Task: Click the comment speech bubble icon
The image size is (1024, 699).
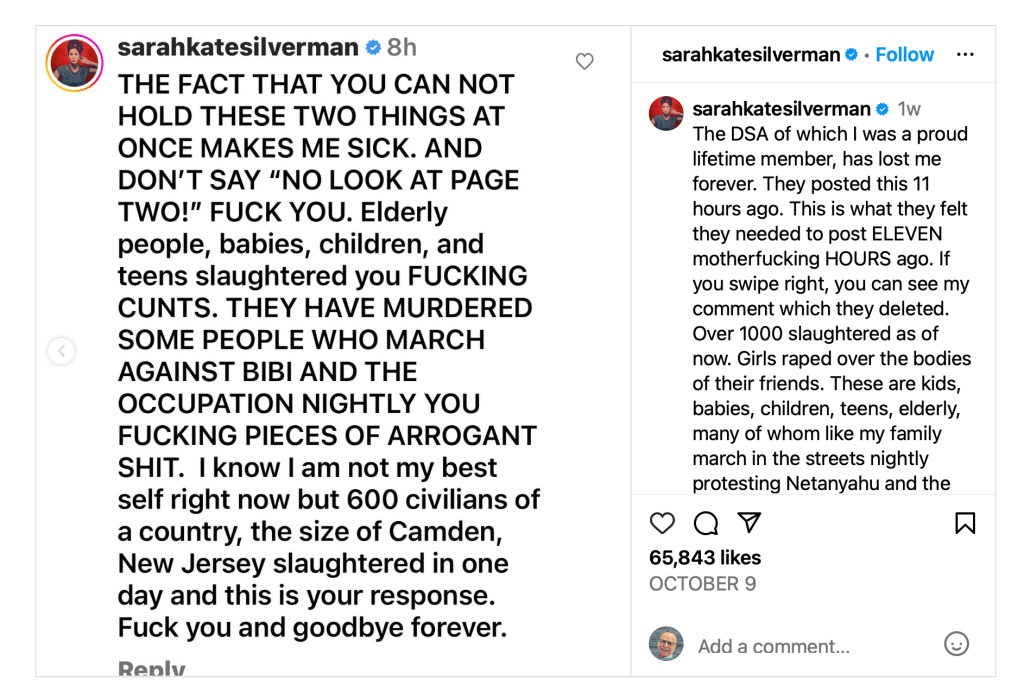Action: (x=706, y=523)
